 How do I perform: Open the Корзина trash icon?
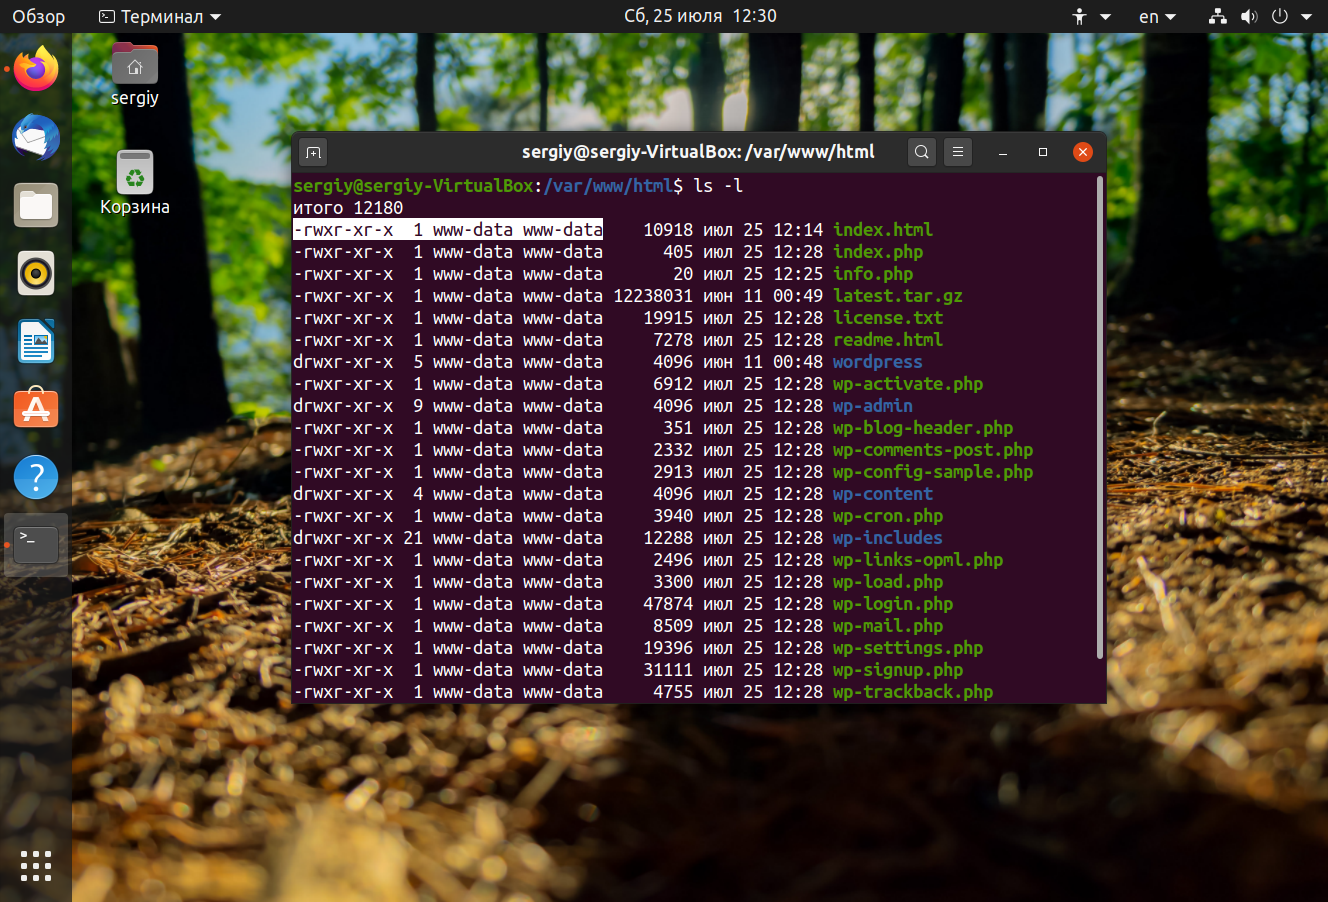(x=135, y=174)
